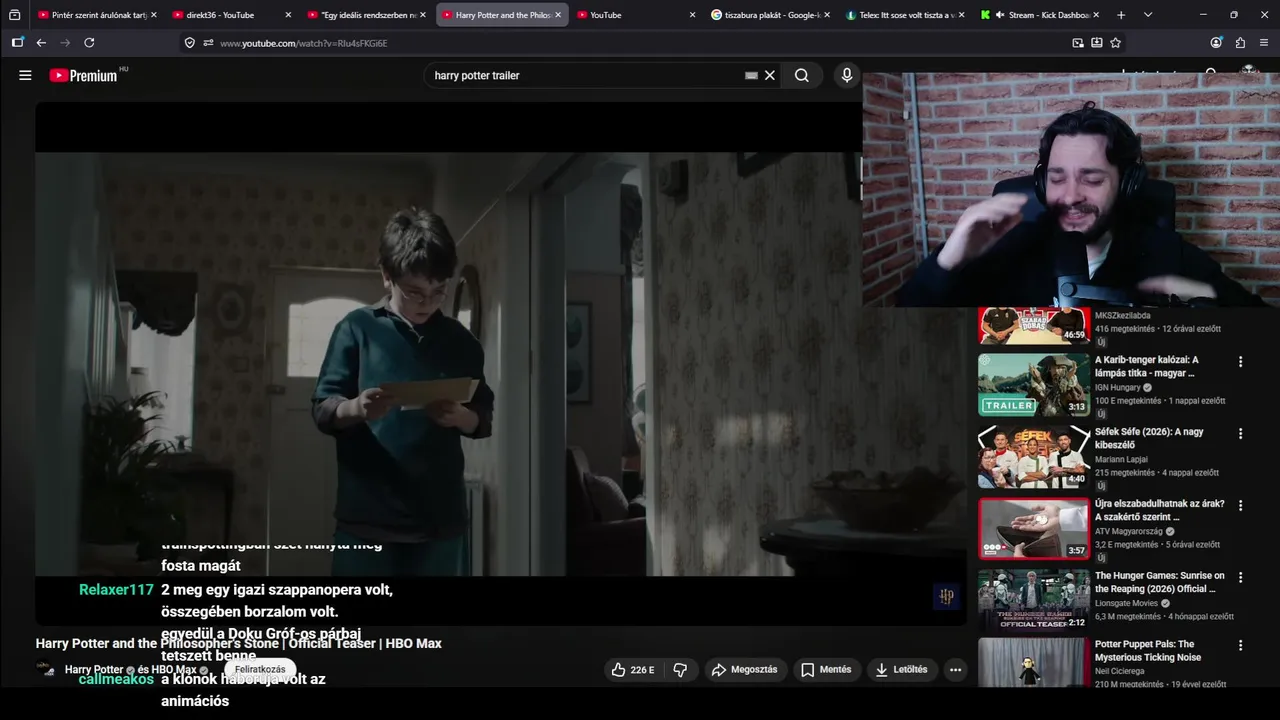Go to YouTube Premium home logo

point(84,75)
